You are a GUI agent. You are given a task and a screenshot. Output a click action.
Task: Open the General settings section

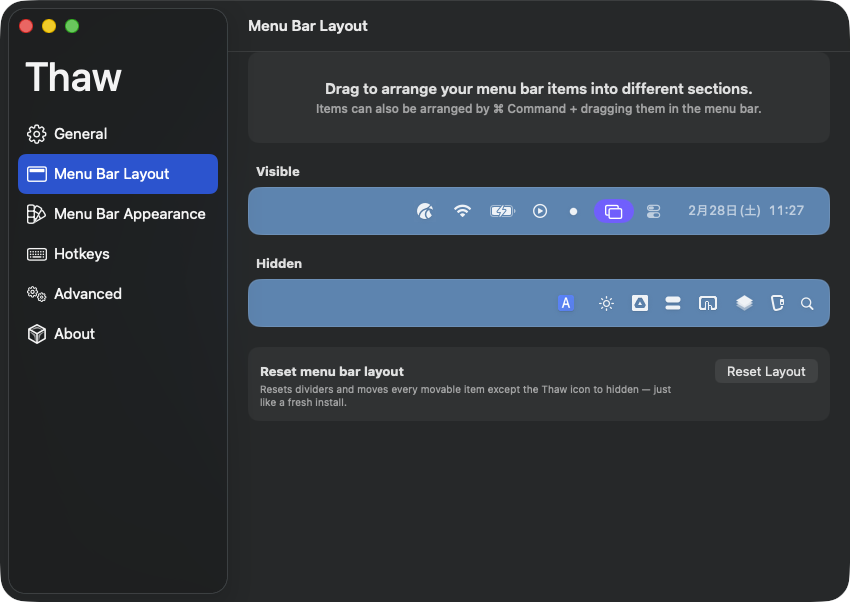(x=80, y=134)
